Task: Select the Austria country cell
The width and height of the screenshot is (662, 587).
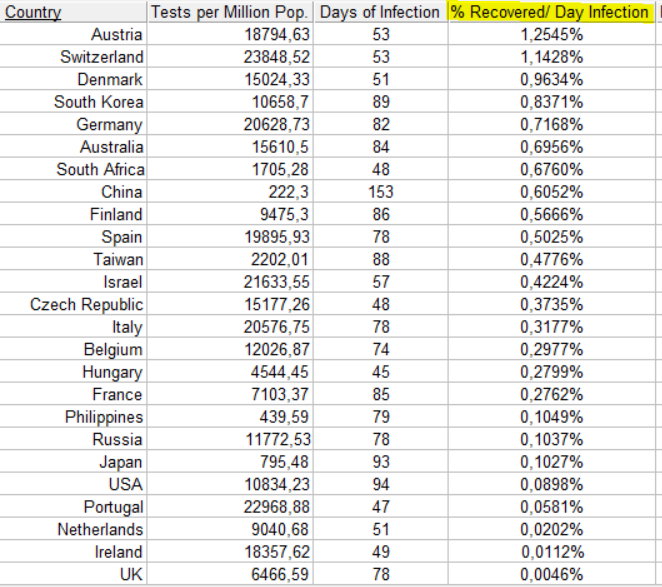Action: tap(117, 35)
